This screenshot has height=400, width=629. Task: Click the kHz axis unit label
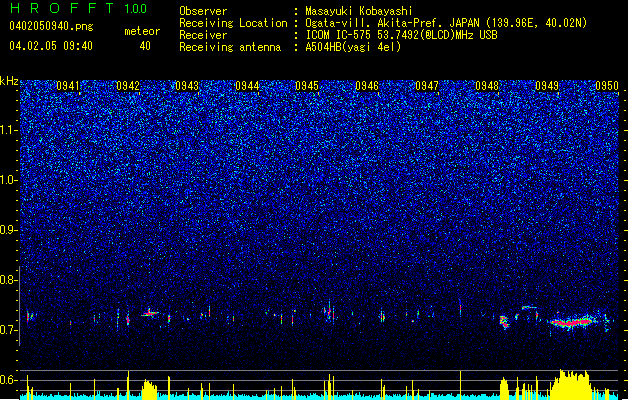[x=9, y=81]
